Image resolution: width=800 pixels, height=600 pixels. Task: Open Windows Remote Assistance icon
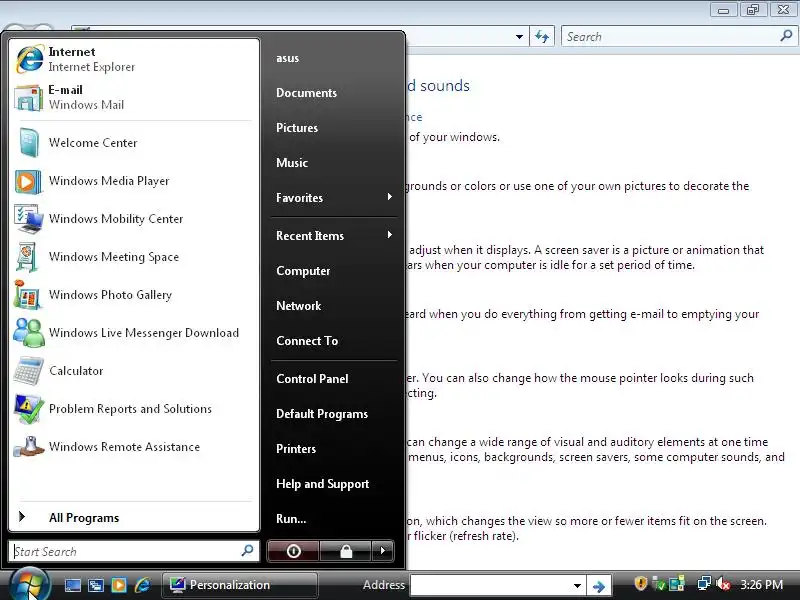point(29,447)
